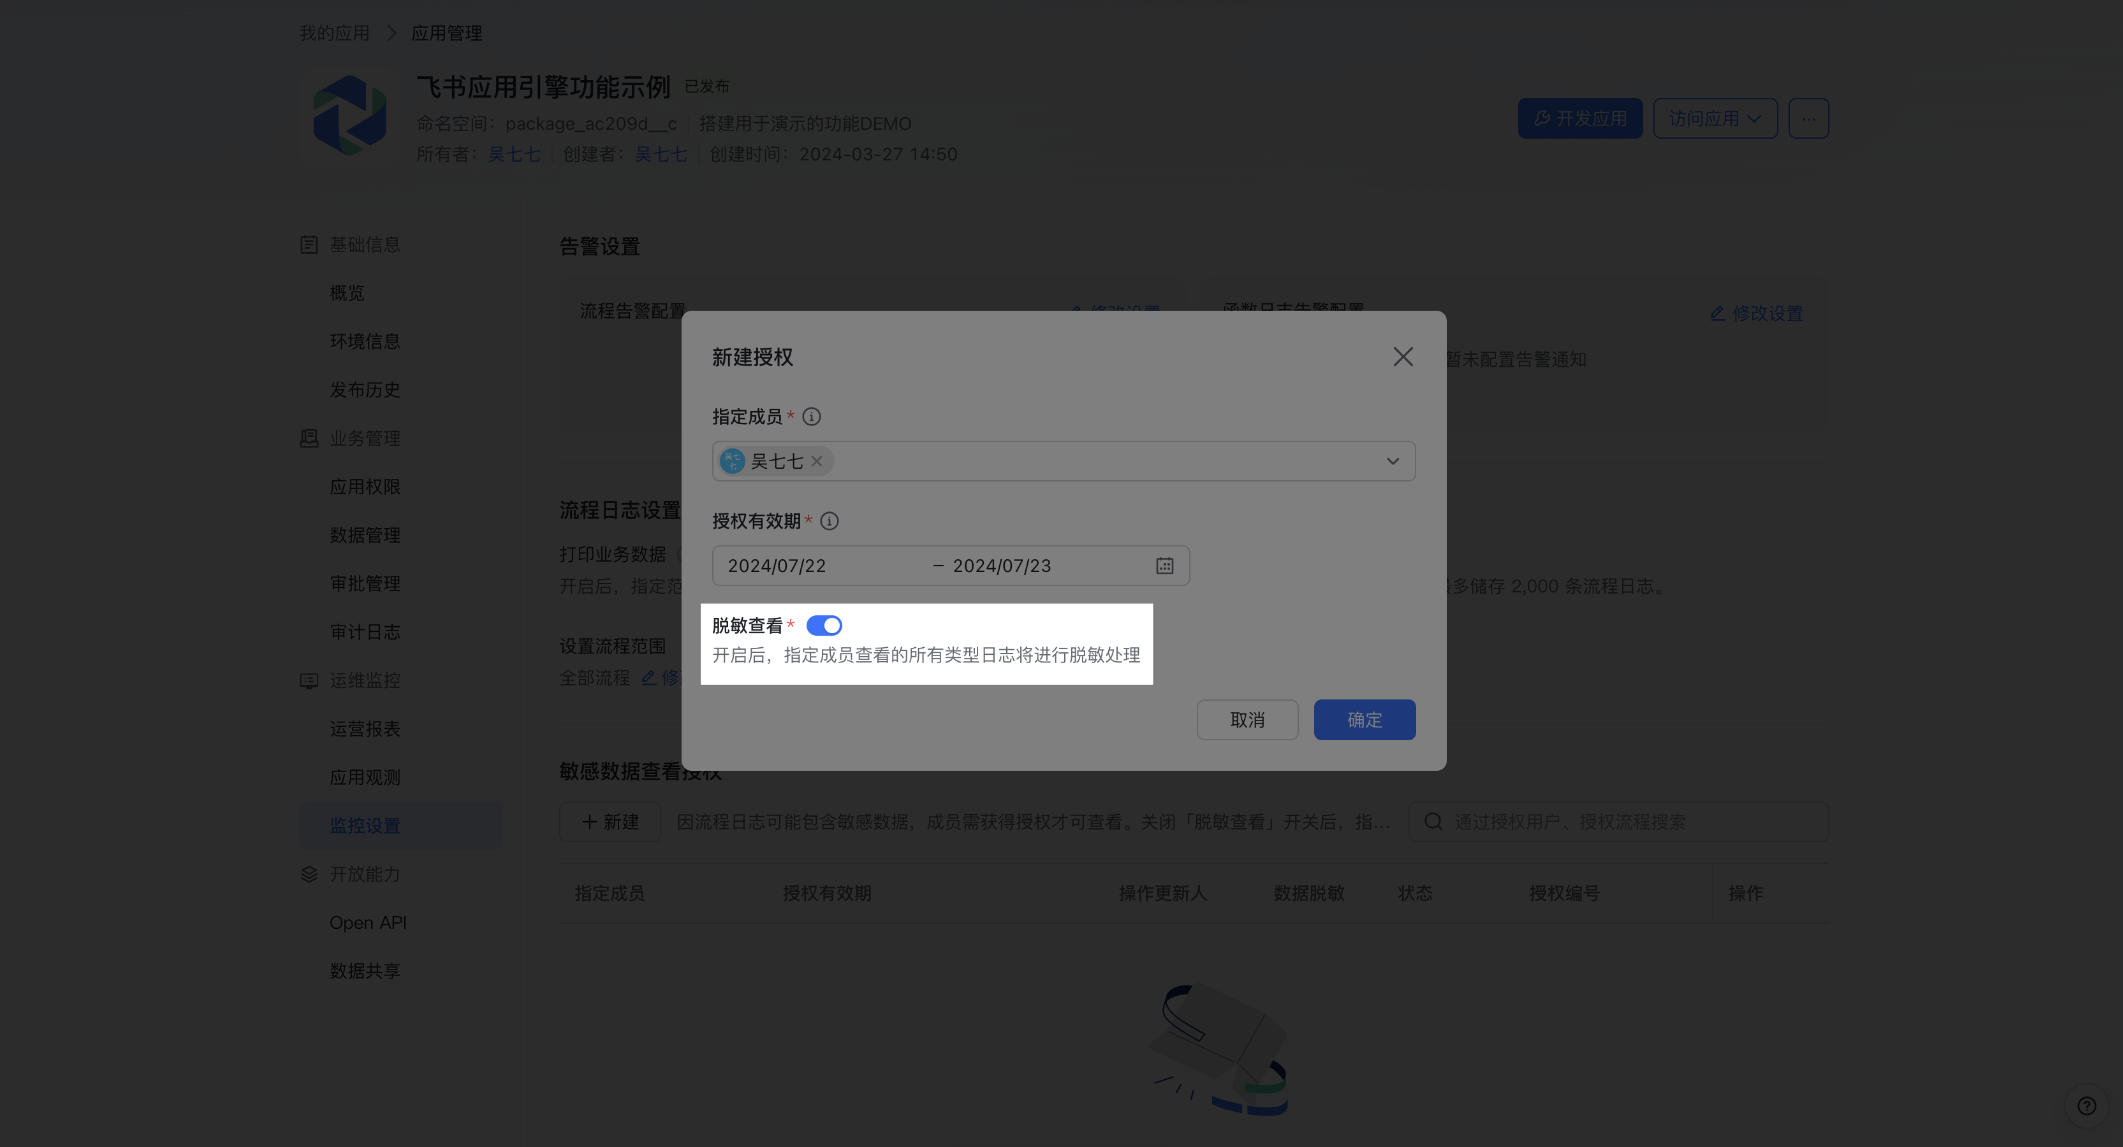Image resolution: width=2123 pixels, height=1147 pixels.
Task: Click the authorization search field
Action: 1618,822
